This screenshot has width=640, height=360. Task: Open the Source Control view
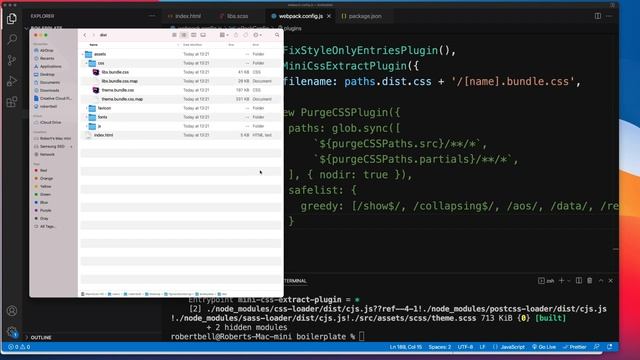(x=12, y=60)
